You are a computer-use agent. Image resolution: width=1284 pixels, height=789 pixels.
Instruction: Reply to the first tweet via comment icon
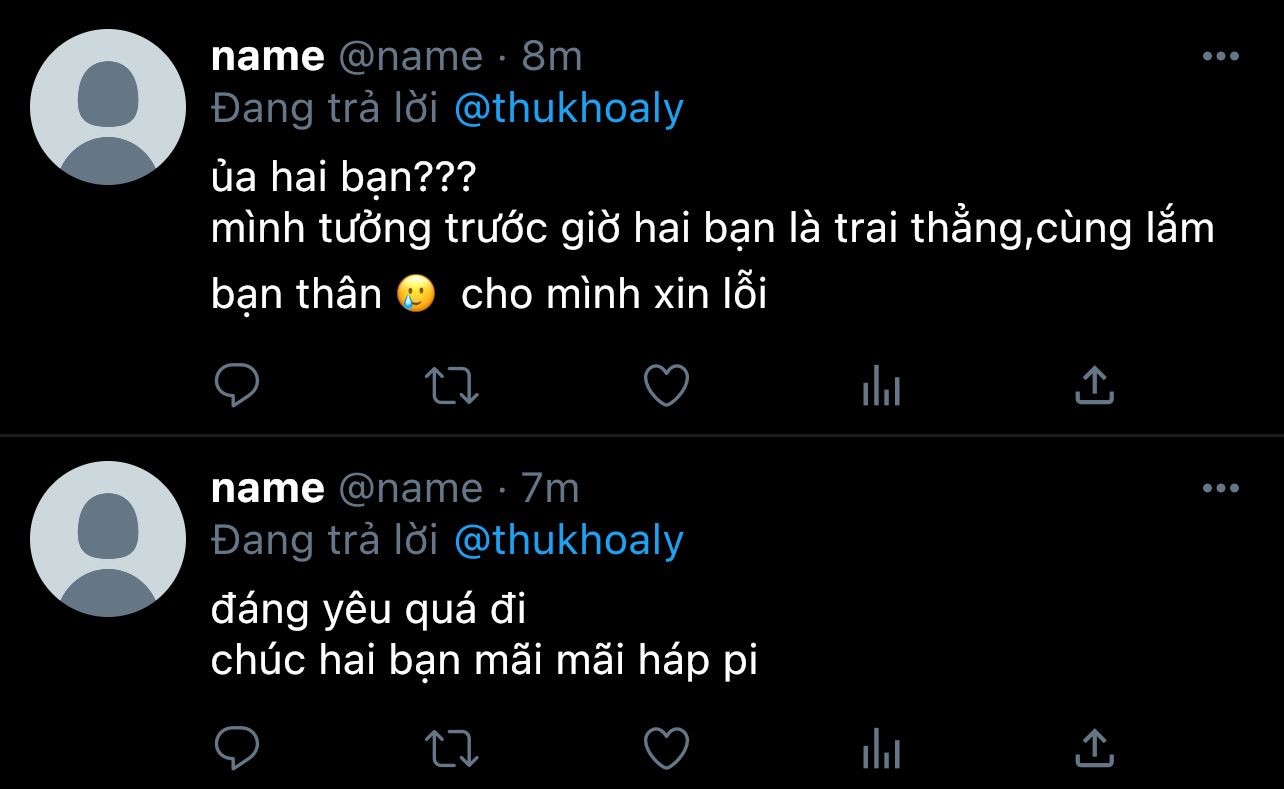pyautogui.click(x=237, y=385)
